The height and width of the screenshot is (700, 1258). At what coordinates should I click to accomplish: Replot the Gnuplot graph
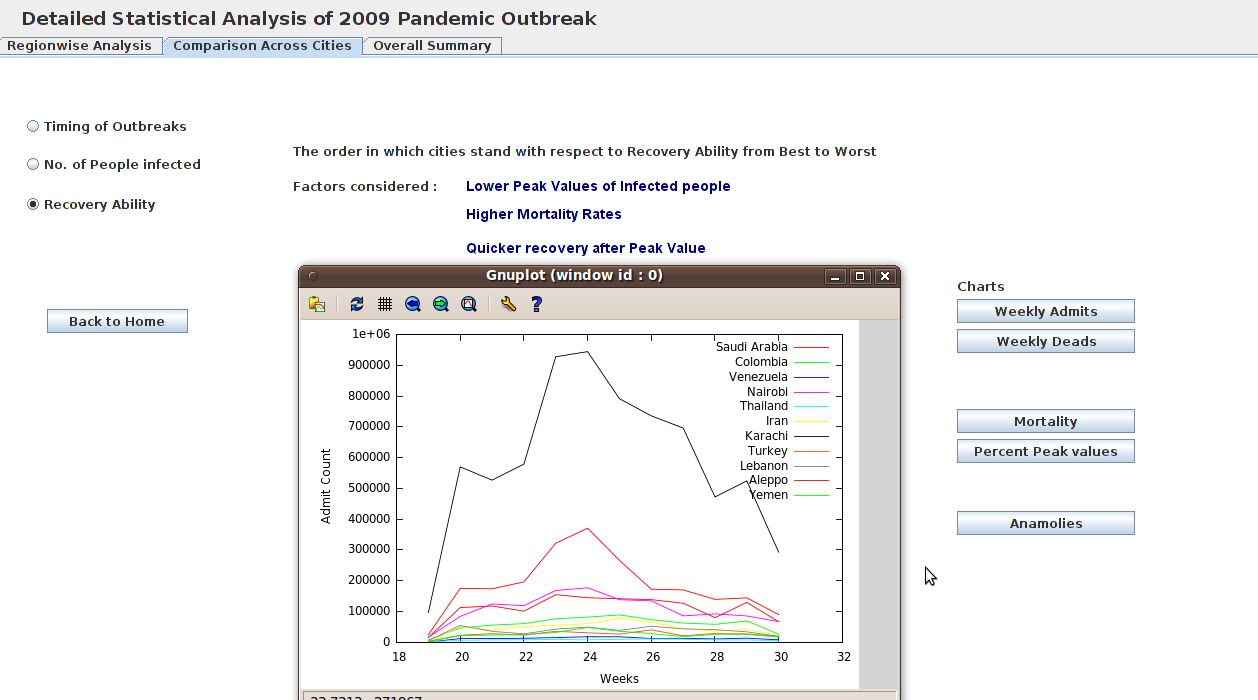[357, 304]
